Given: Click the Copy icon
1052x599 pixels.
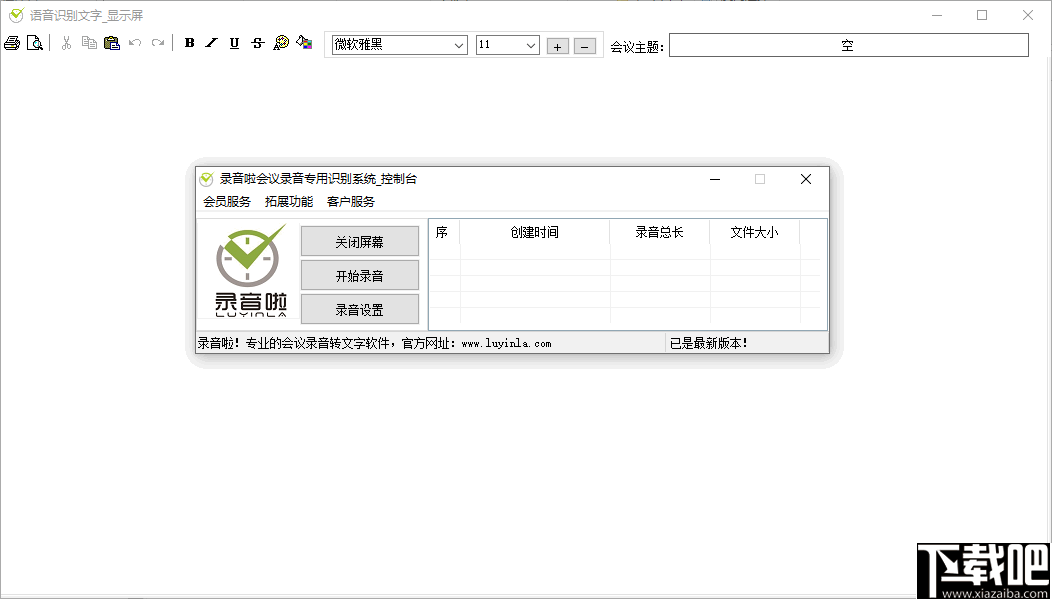Looking at the screenshot, I should pyautogui.click(x=89, y=43).
